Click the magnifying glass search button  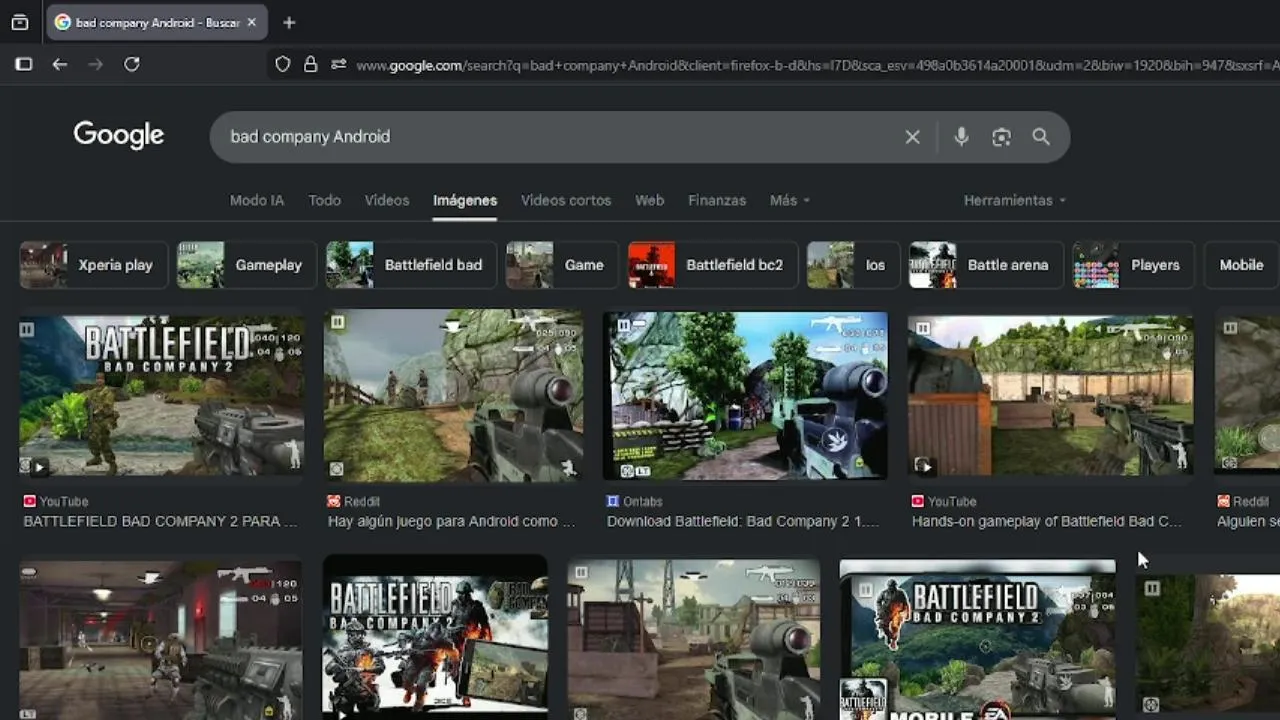pyautogui.click(x=1041, y=137)
